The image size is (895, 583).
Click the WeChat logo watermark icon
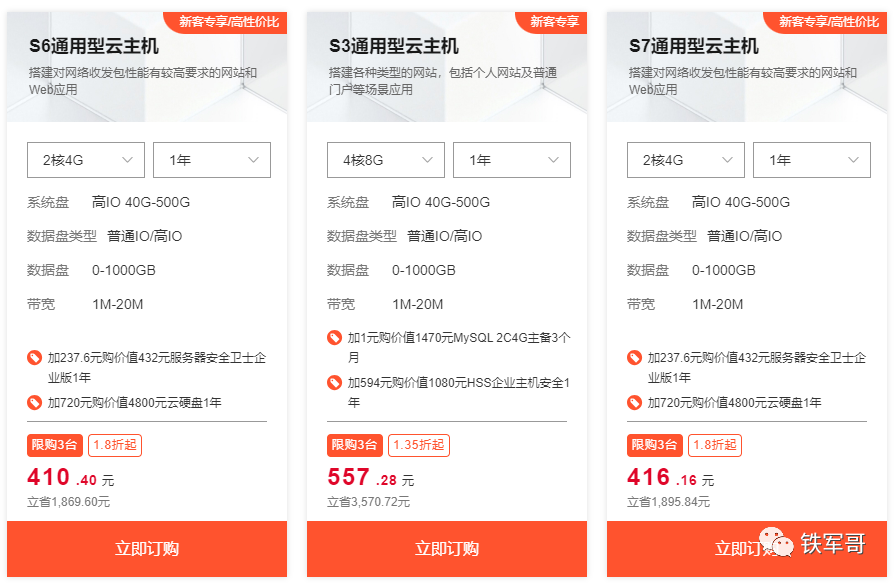click(776, 542)
